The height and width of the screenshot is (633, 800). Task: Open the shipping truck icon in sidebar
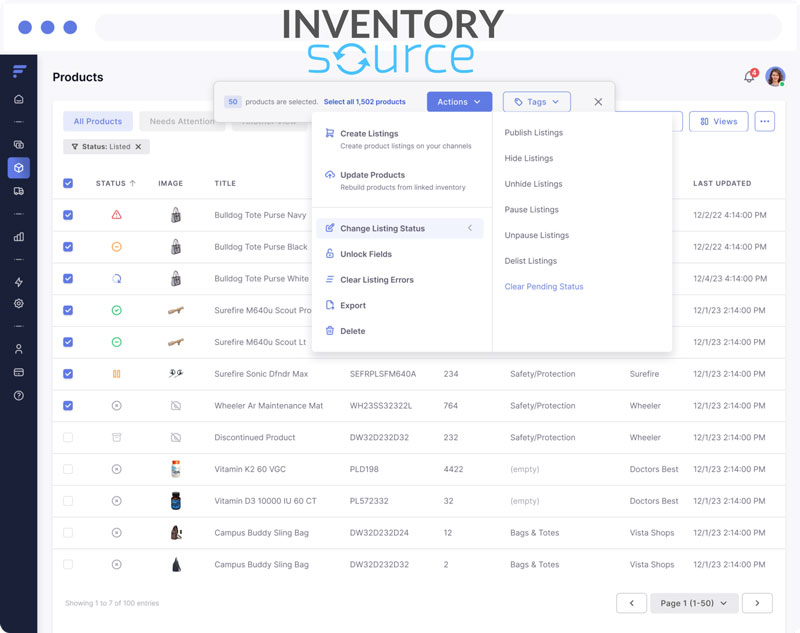(19, 191)
